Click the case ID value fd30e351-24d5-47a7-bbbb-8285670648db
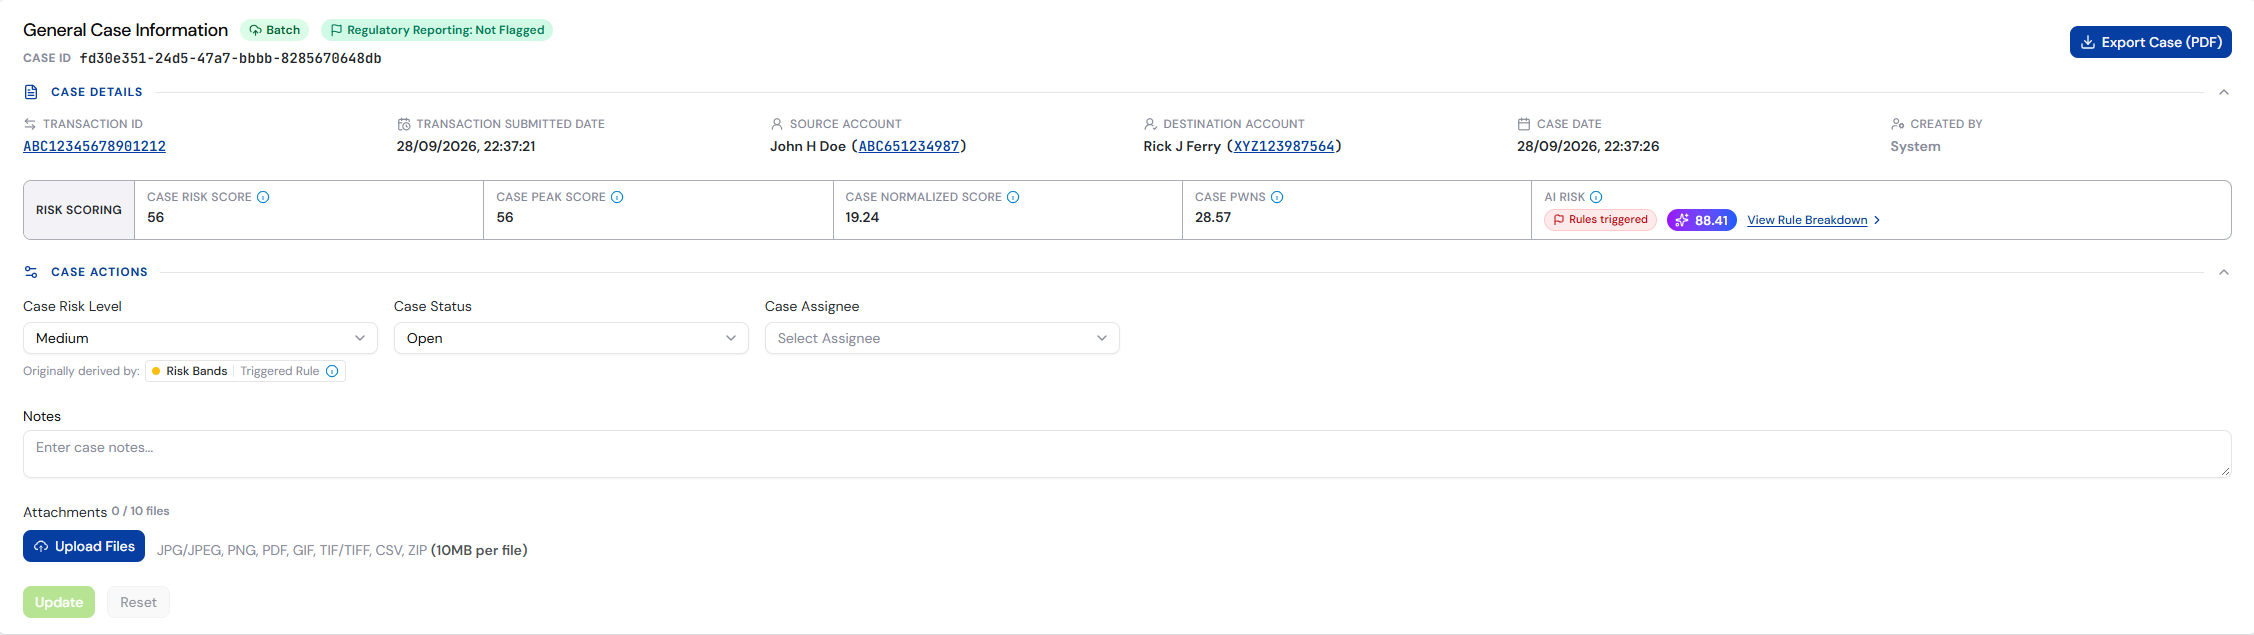Viewport: 2254px width, 635px height. (231, 58)
